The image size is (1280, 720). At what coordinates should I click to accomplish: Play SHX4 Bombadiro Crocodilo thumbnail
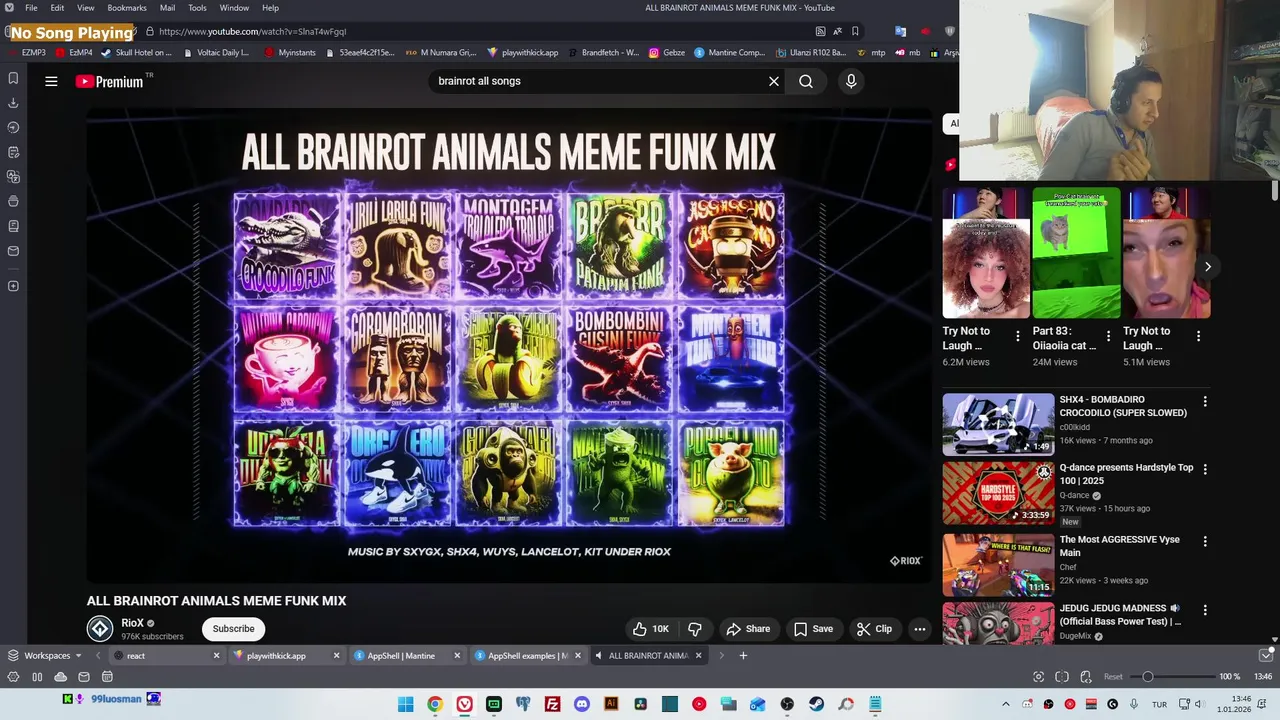[998, 425]
